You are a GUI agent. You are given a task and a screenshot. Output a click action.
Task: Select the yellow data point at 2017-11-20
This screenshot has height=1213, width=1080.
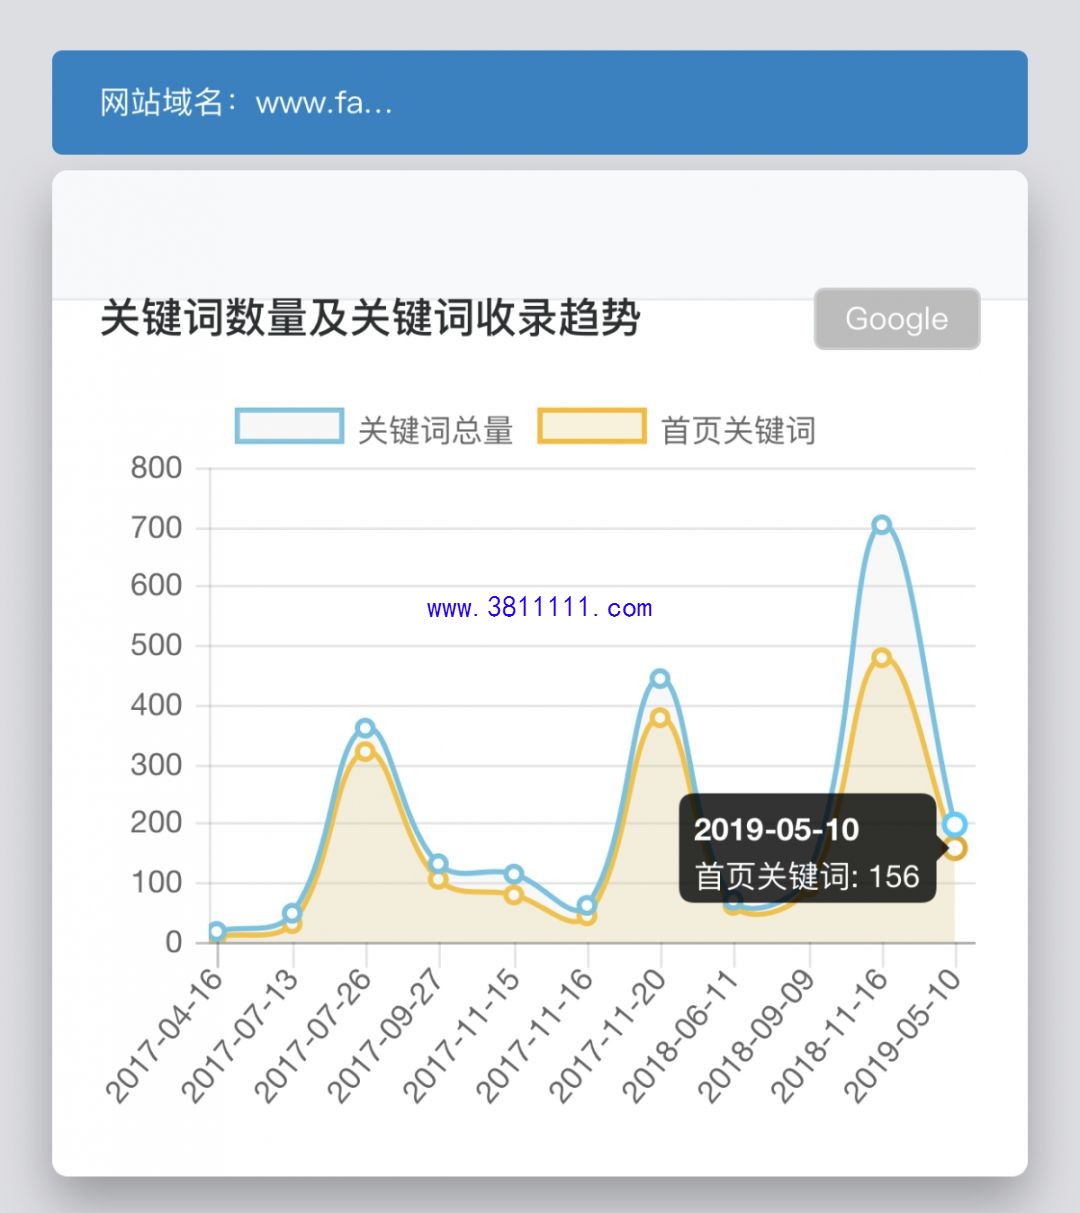pos(660,717)
